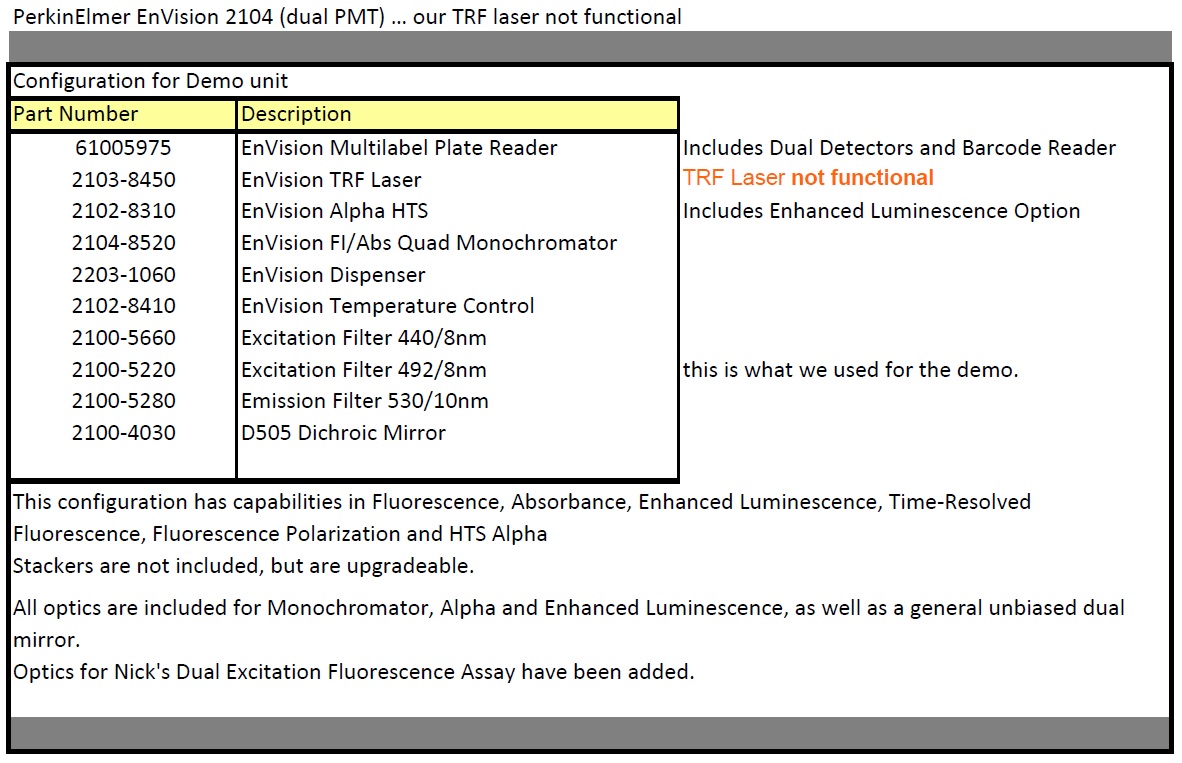Click orange note 'TRF Laser not functional'
The image size is (1182, 763).
click(808, 178)
